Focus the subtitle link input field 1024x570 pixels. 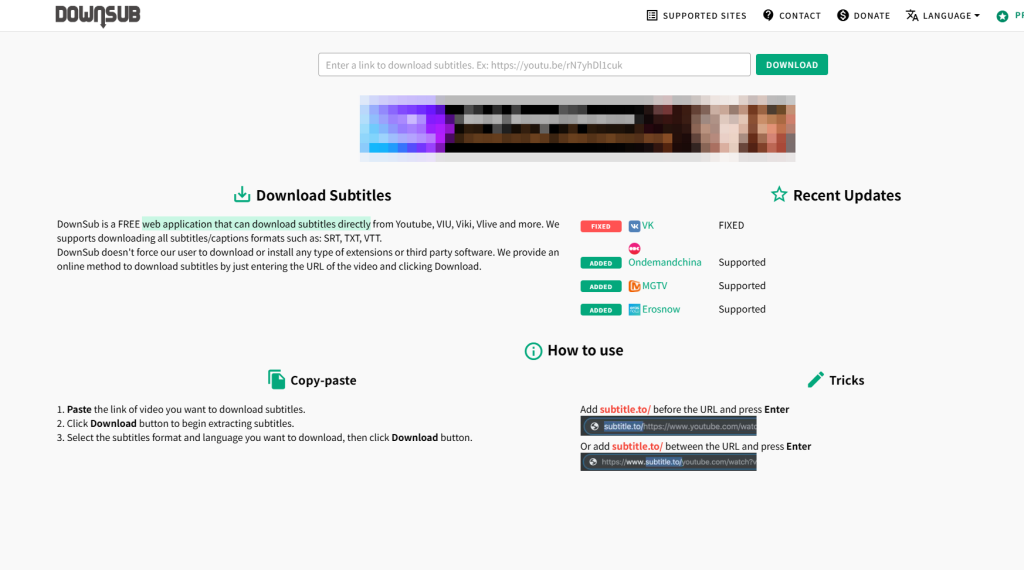tap(534, 65)
